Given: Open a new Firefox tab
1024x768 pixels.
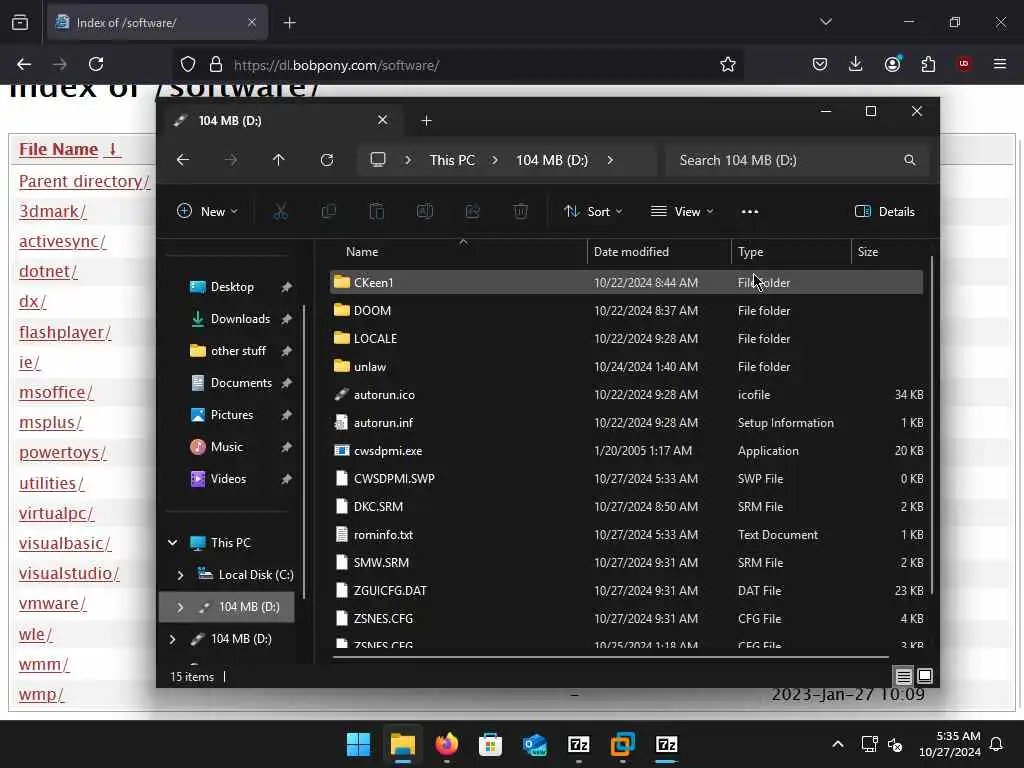Looking at the screenshot, I should point(289,23).
